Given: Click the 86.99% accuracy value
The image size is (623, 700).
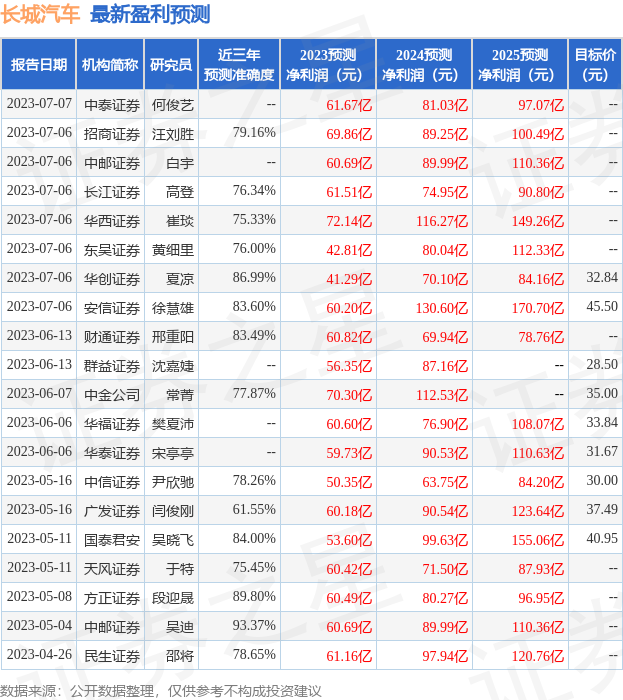Looking at the screenshot, I should pos(254,278).
